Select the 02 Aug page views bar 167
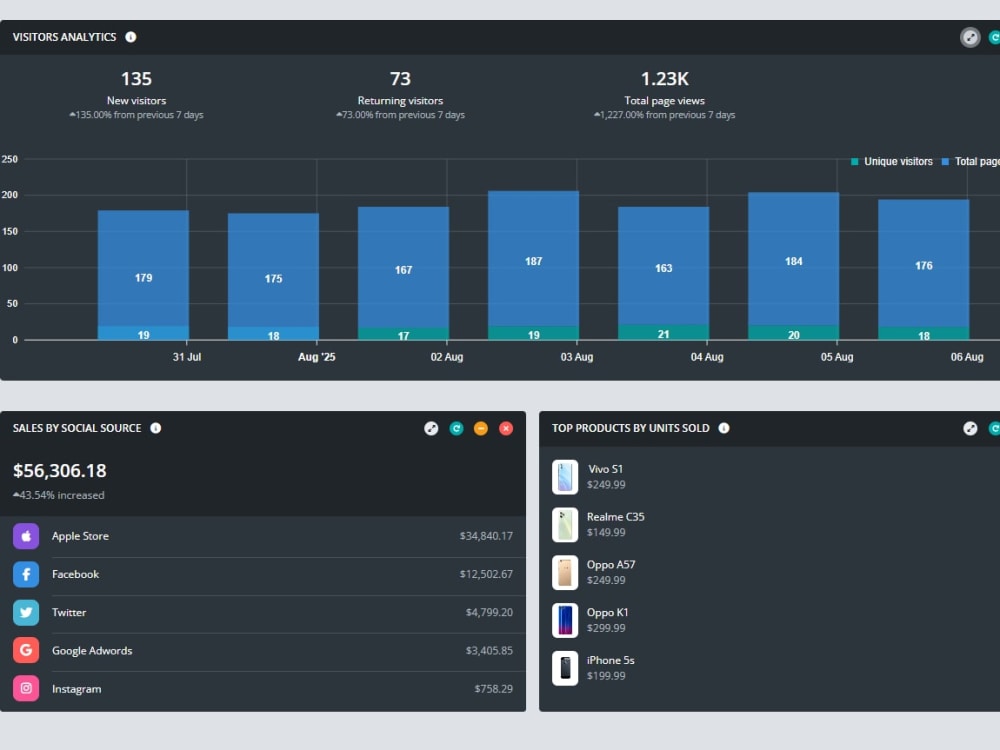The width and height of the screenshot is (1000, 750). [404, 267]
